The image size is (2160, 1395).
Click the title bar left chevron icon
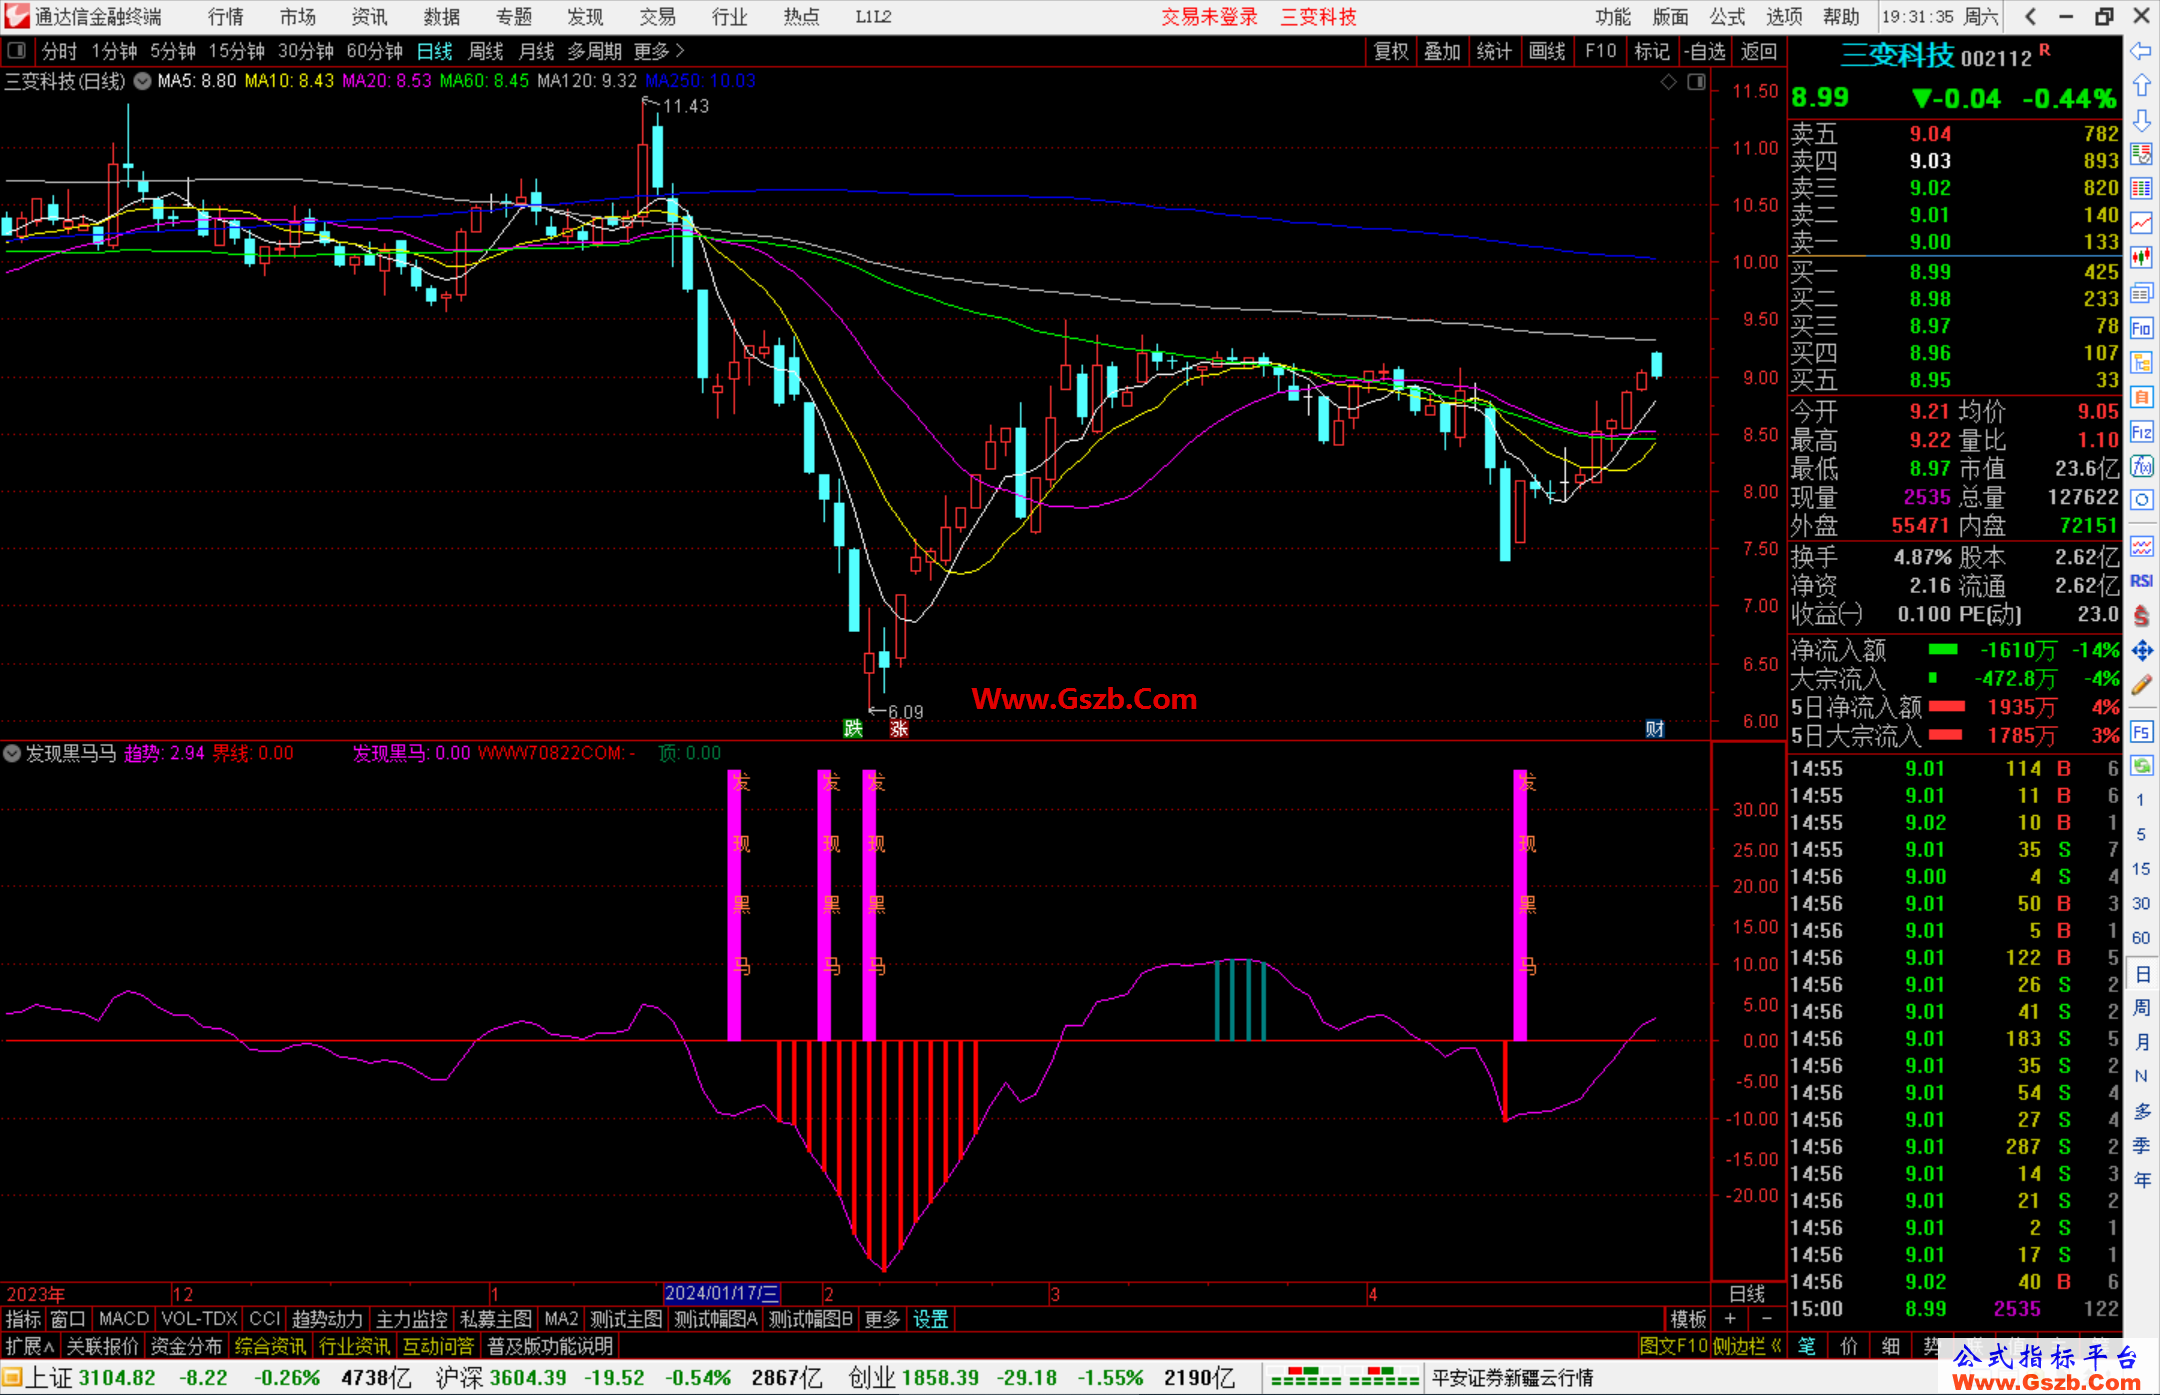pyautogui.click(x=2030, y=16)
